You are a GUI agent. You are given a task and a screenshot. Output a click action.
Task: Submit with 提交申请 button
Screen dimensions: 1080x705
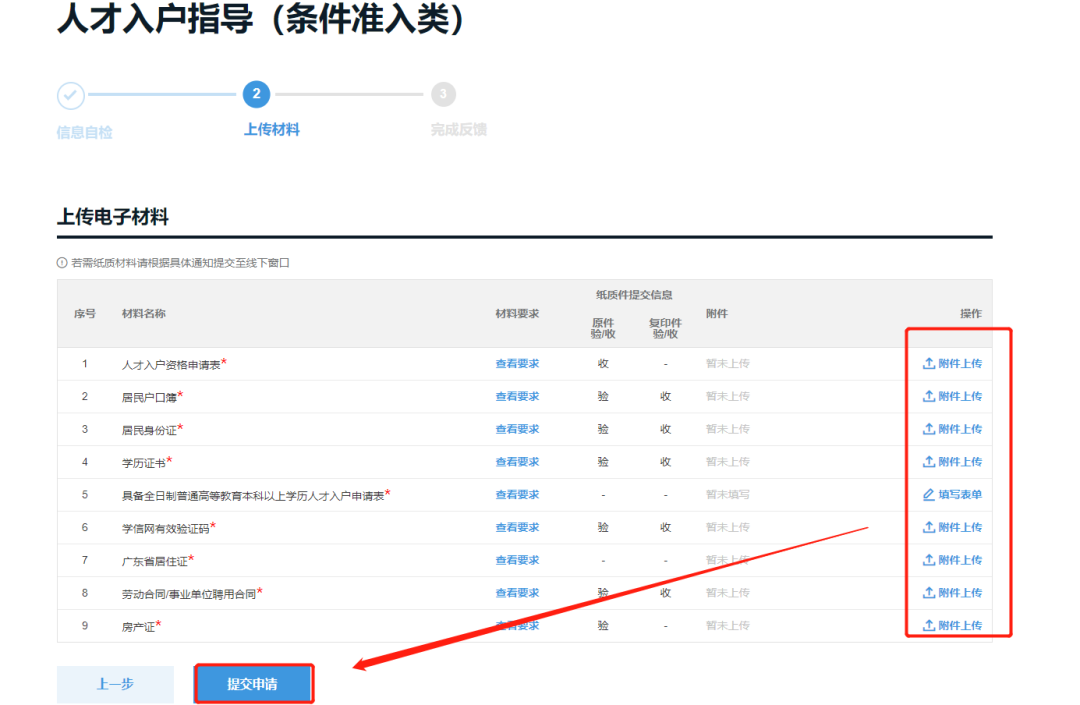click(253, 684)
